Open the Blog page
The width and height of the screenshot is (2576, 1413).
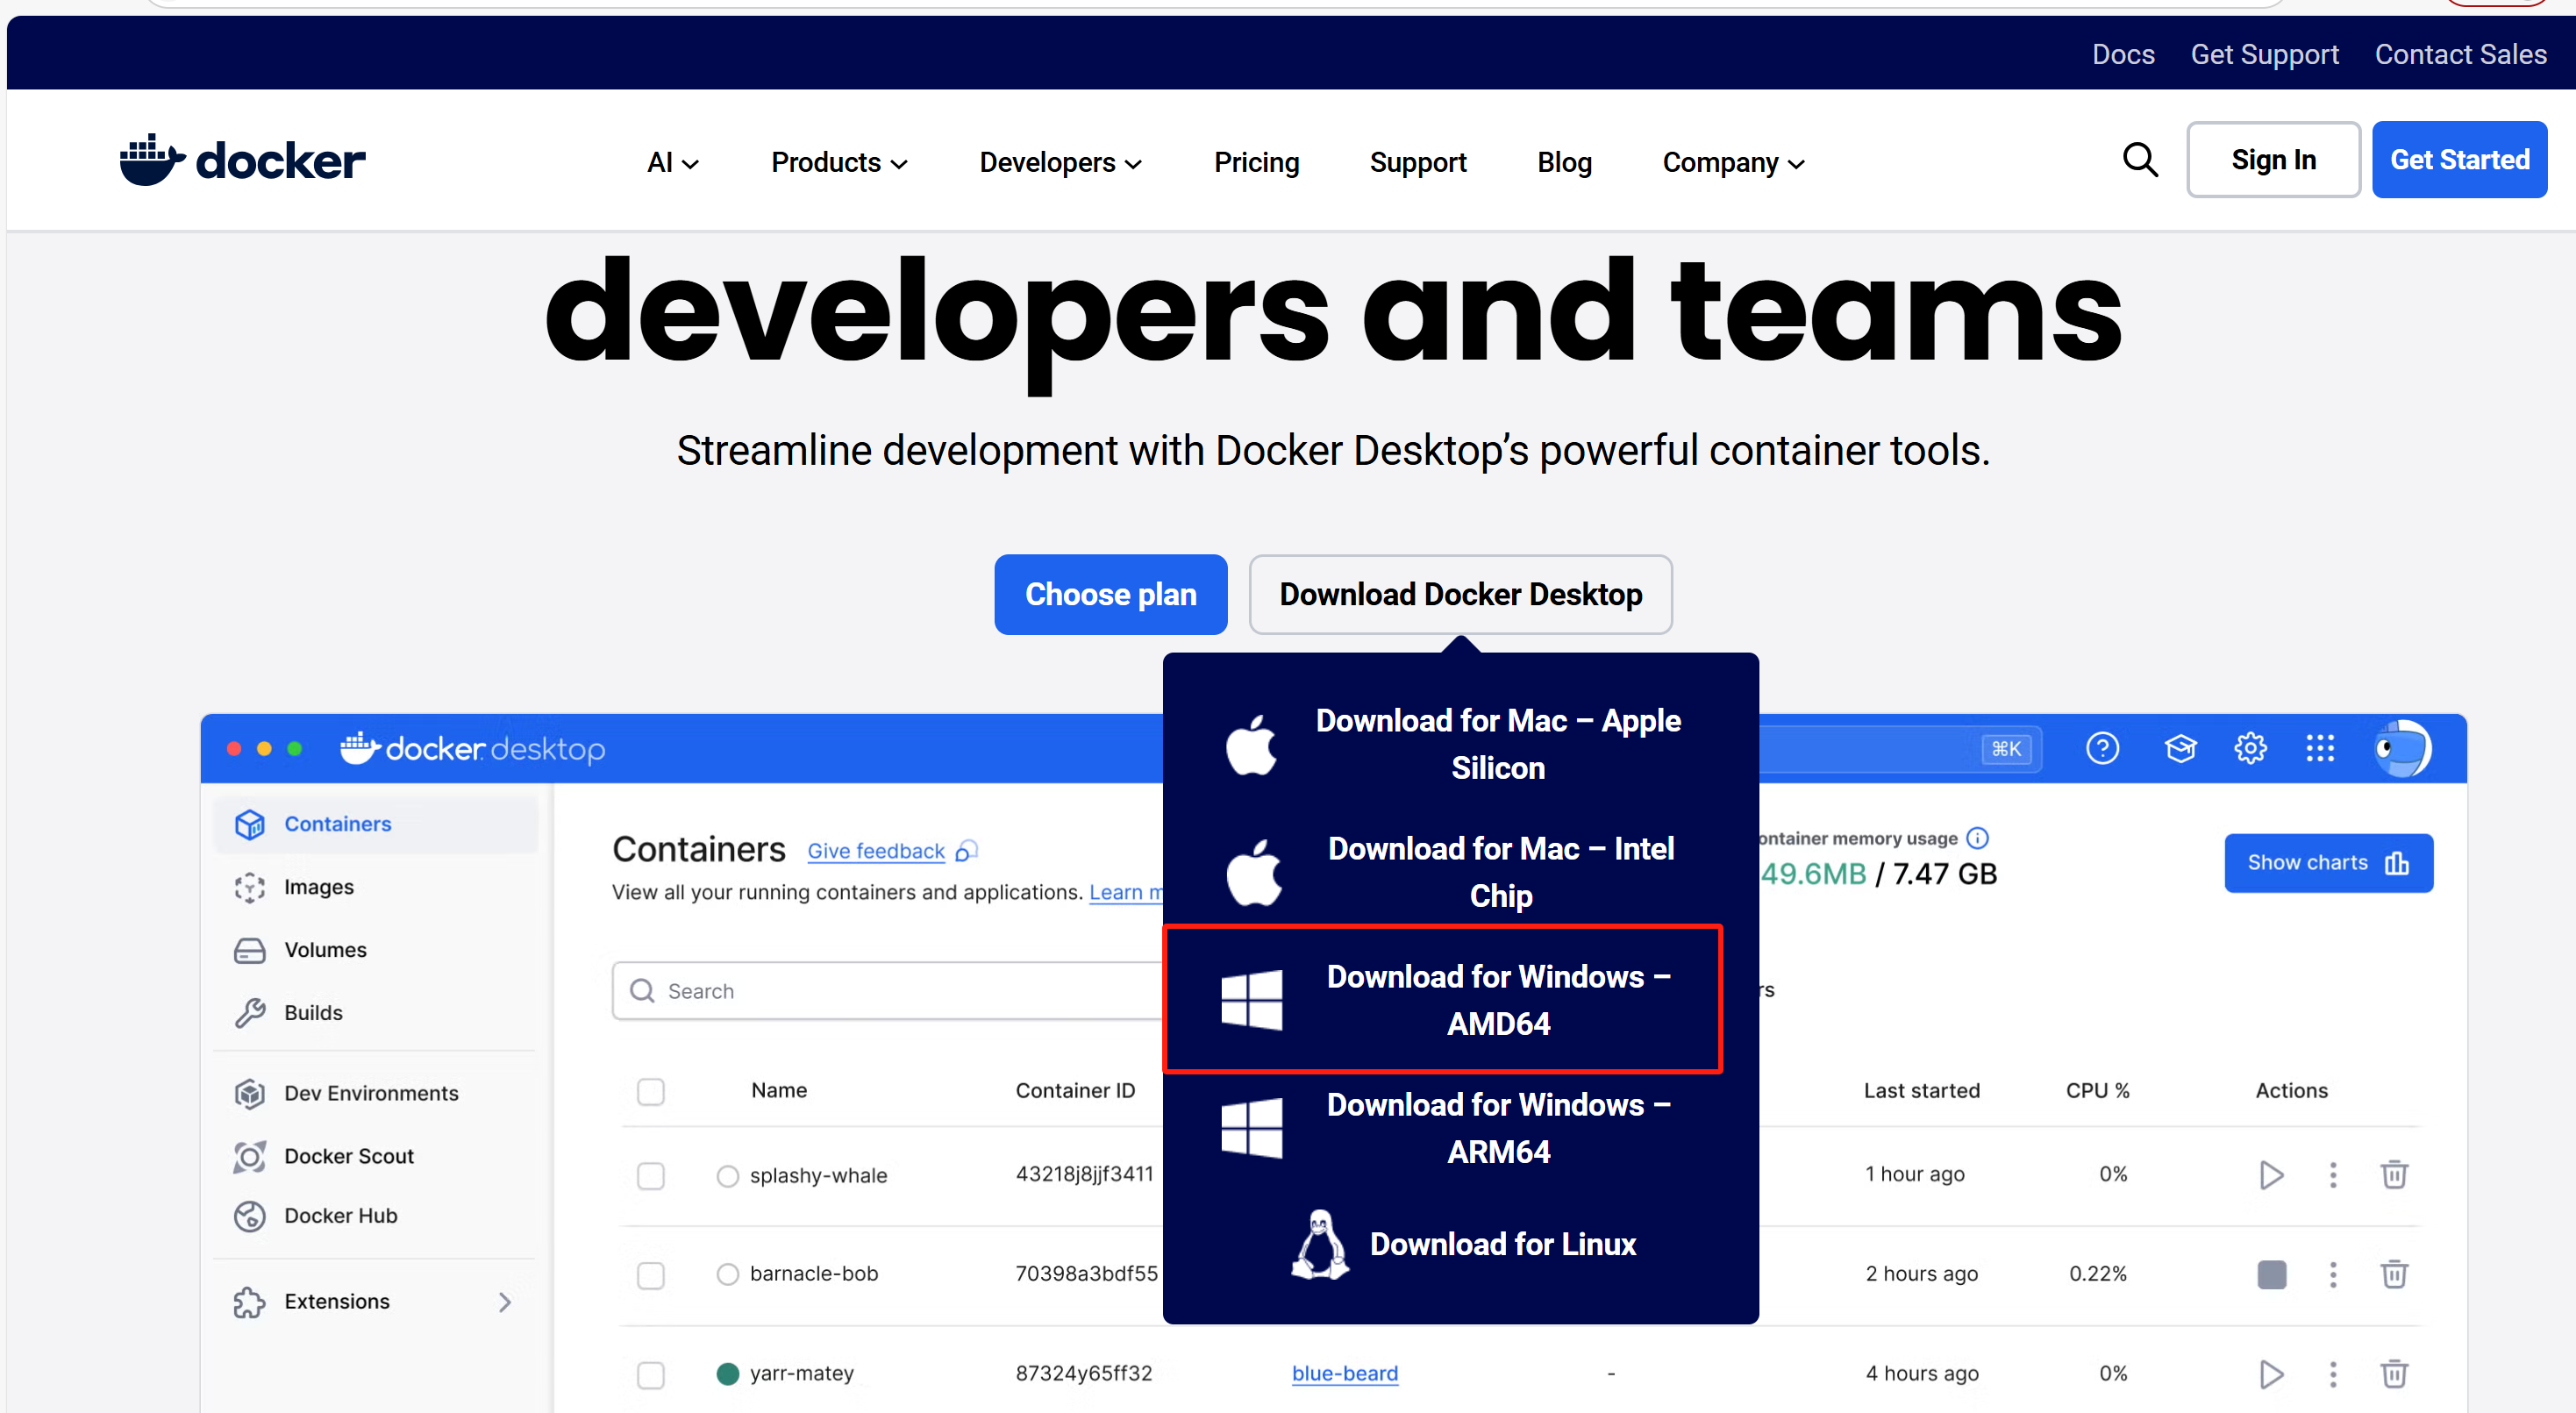pyautogui.click(x=1564, y=162)
